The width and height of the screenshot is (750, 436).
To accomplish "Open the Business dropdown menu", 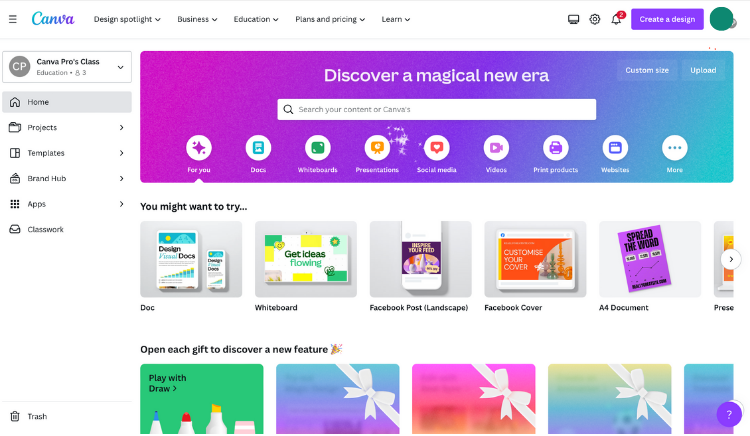I will coord(197,19).
